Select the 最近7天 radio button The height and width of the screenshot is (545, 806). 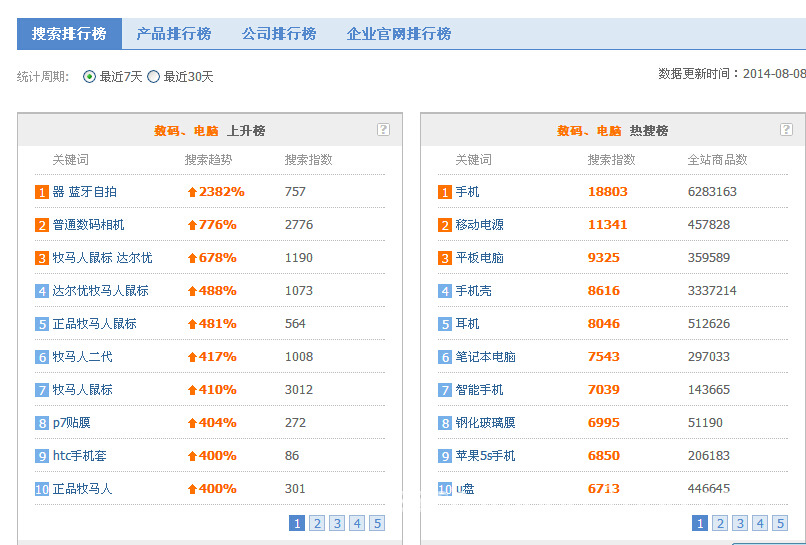(x=90, y=77)
